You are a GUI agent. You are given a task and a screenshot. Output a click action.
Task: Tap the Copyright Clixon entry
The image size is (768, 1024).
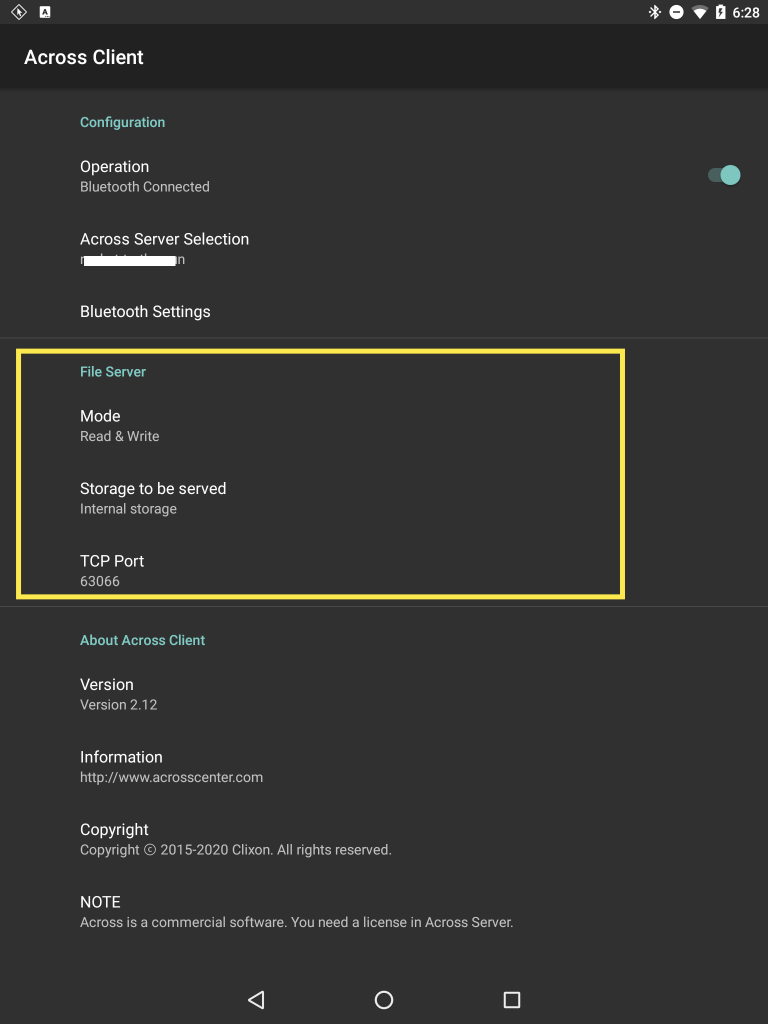[384, 839]
